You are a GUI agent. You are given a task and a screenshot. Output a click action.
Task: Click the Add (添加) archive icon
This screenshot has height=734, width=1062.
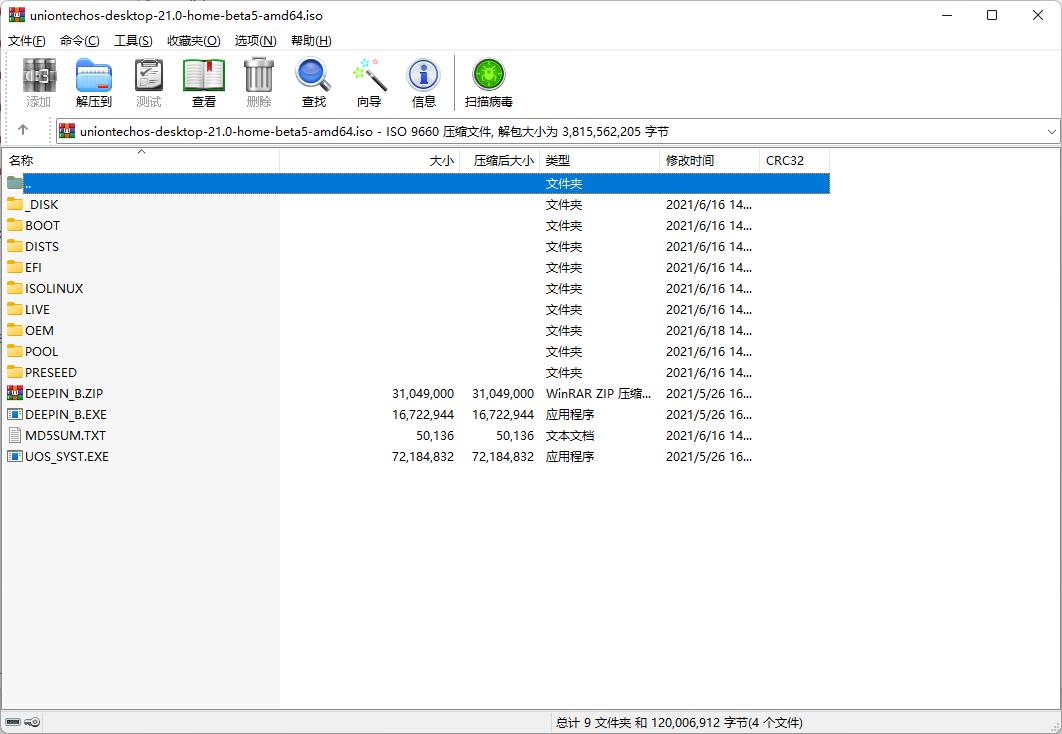[39, 82]
